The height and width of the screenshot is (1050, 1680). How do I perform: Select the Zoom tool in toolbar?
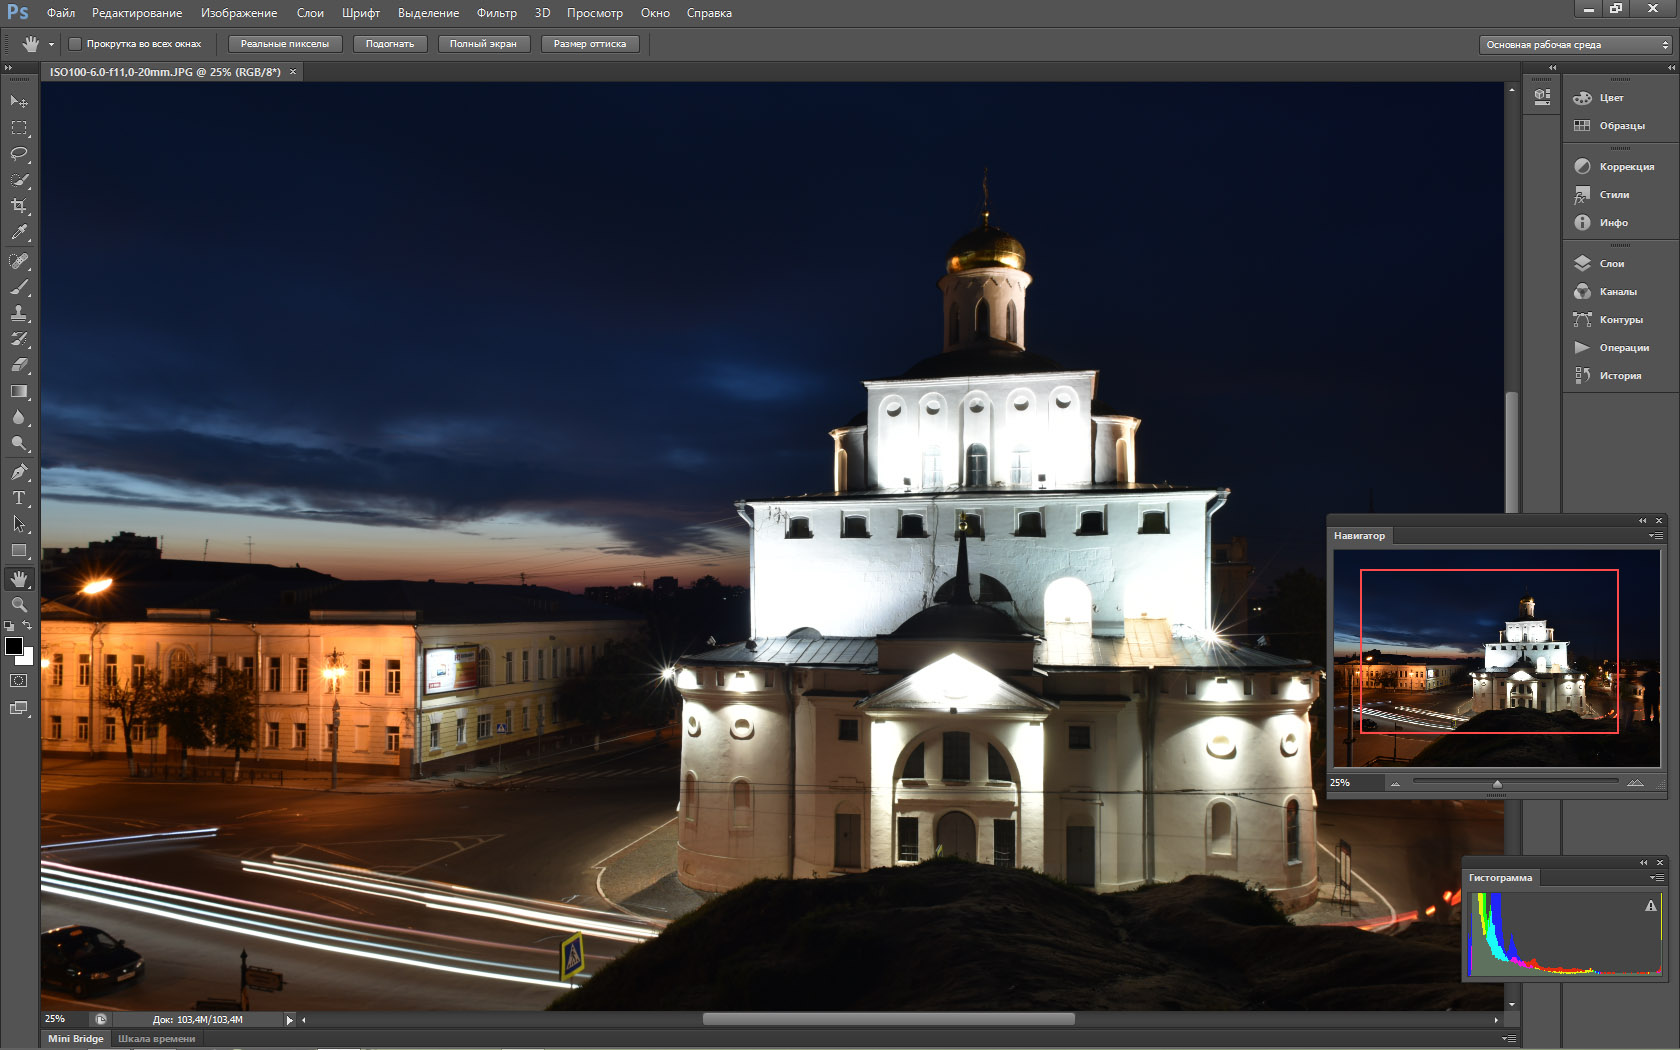coord(19,605)
